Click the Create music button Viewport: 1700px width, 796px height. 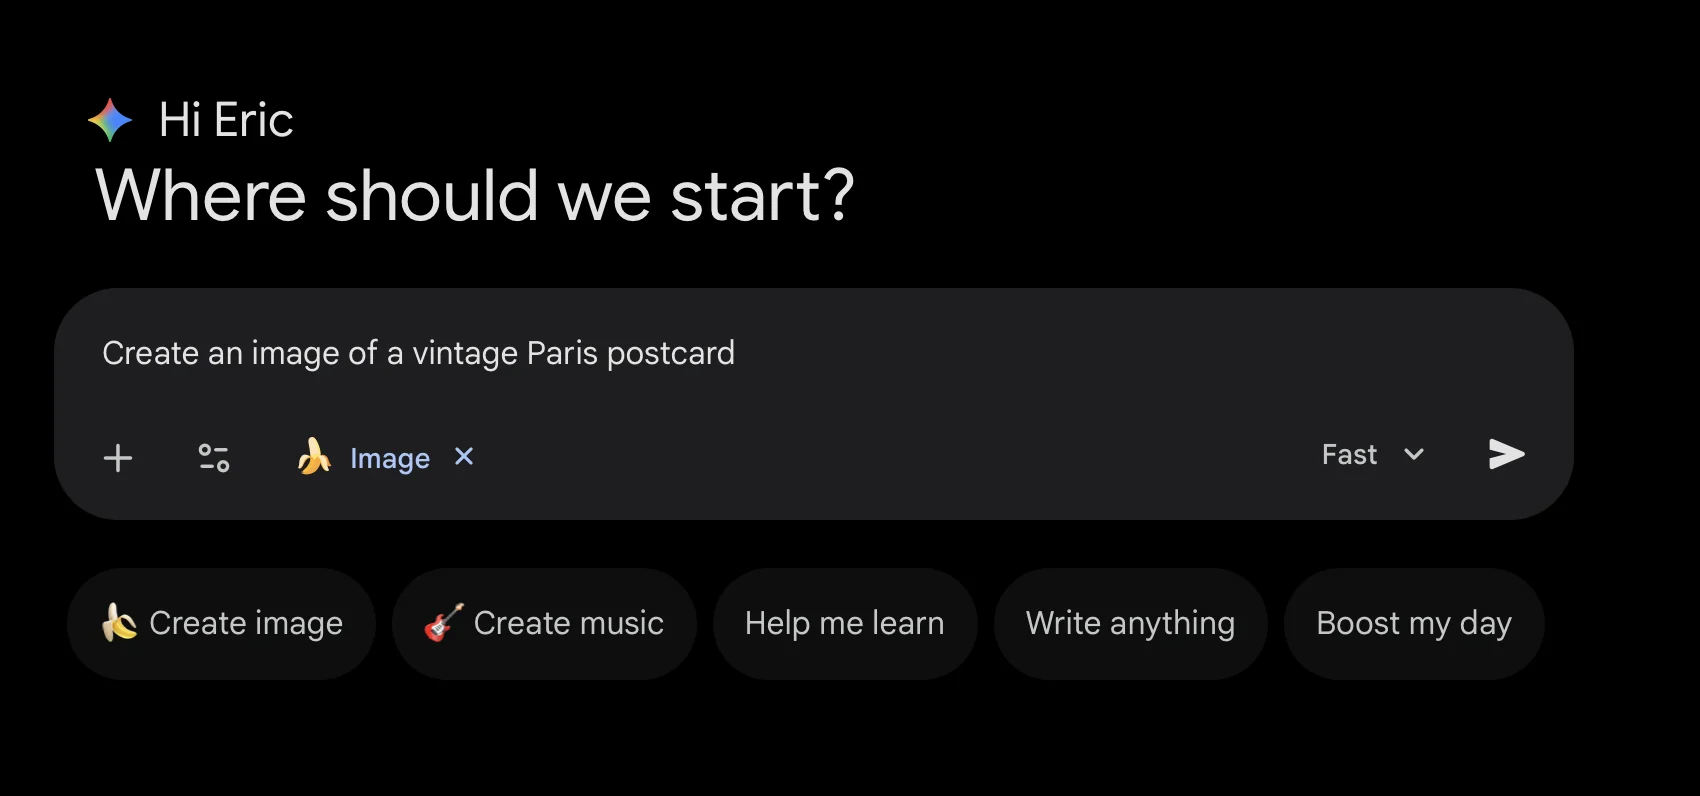[545, 623]
